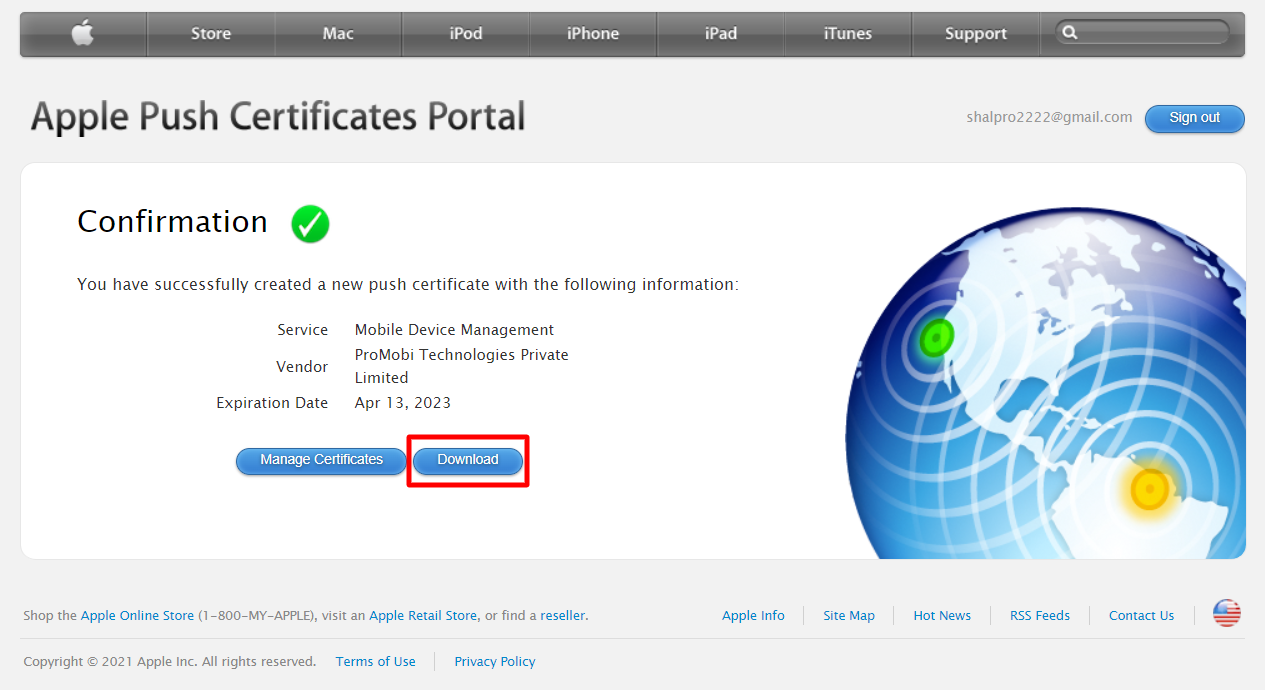Open the Terms of Use link
This screenshot has width=1265, height=690.
(376, 662)
